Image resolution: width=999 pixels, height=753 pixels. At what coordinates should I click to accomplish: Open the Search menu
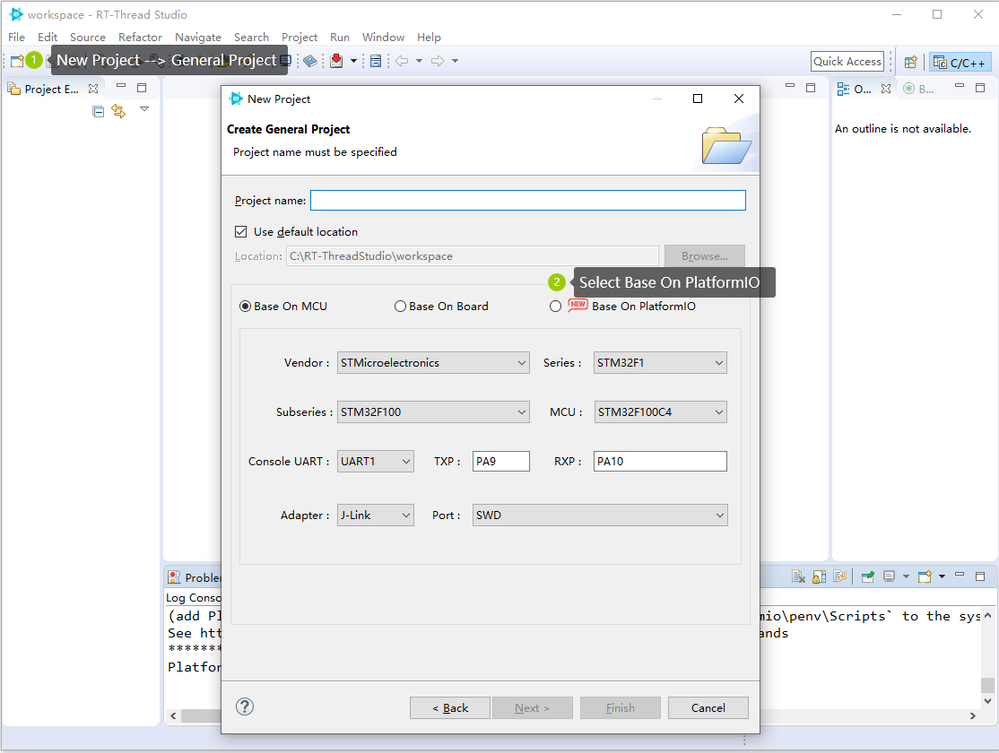coord(251,37)
